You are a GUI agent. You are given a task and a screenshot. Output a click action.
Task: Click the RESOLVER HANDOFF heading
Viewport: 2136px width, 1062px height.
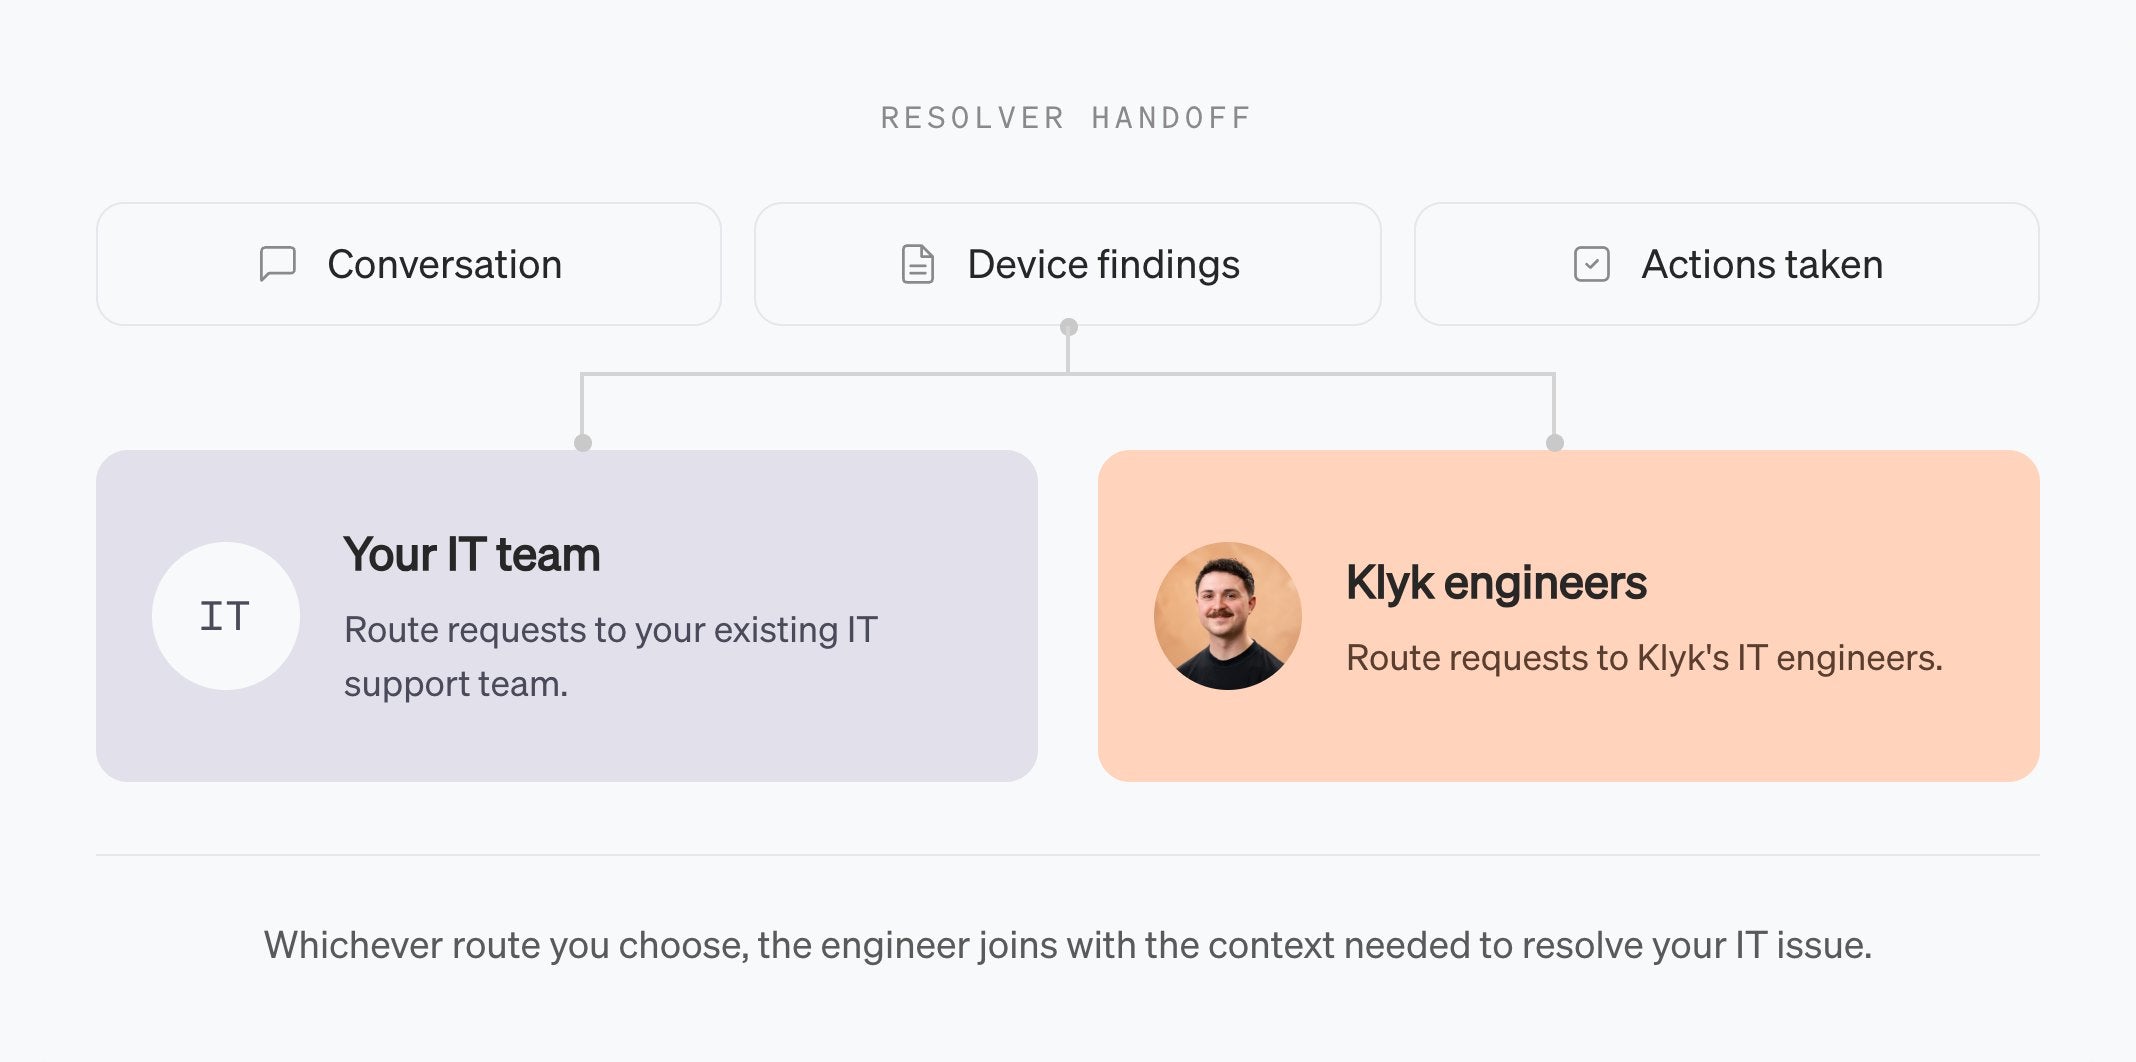click(x=1066, y=118)
